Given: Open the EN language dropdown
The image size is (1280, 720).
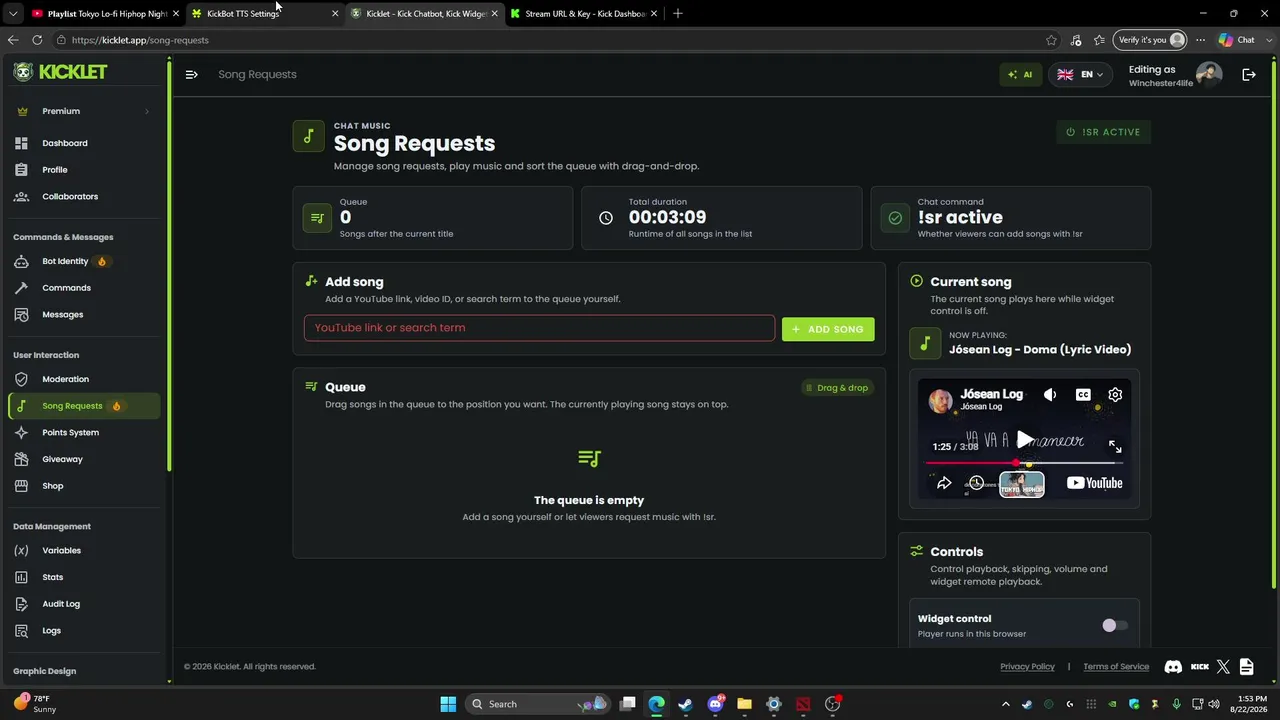Looking at the screenshot, I should [x=1080, y=74].
